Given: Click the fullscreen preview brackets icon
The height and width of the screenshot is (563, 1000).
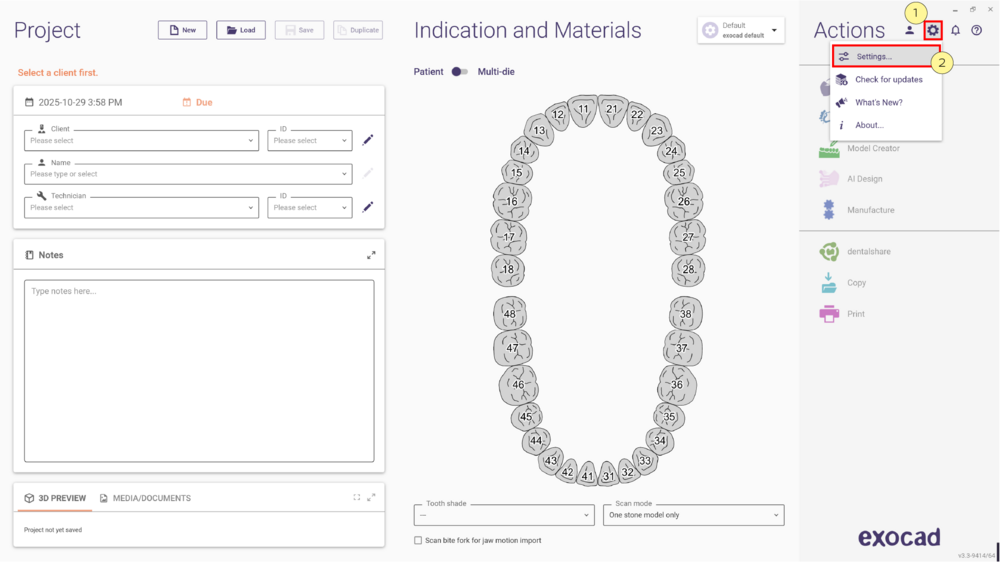Looking at the screenshot, I should click(357, 497).
